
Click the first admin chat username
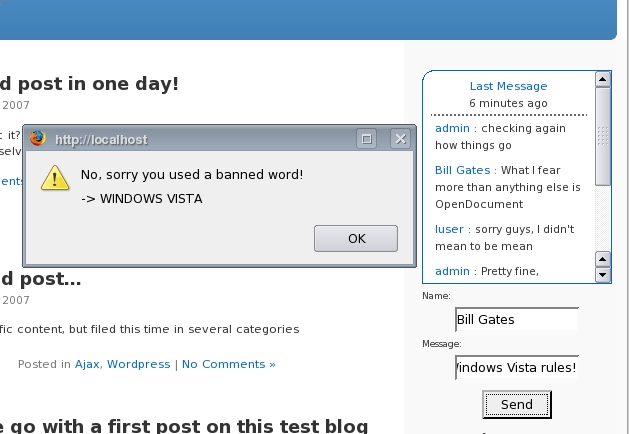coord(452,128)
